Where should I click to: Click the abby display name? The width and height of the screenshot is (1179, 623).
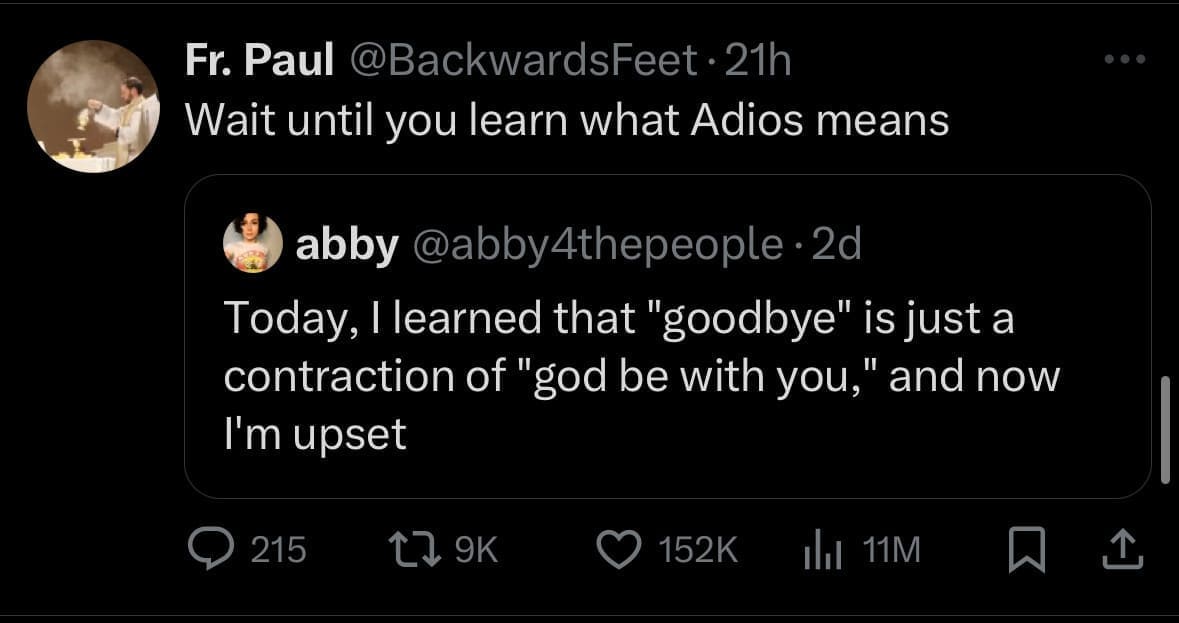click(x=347, y=244)
